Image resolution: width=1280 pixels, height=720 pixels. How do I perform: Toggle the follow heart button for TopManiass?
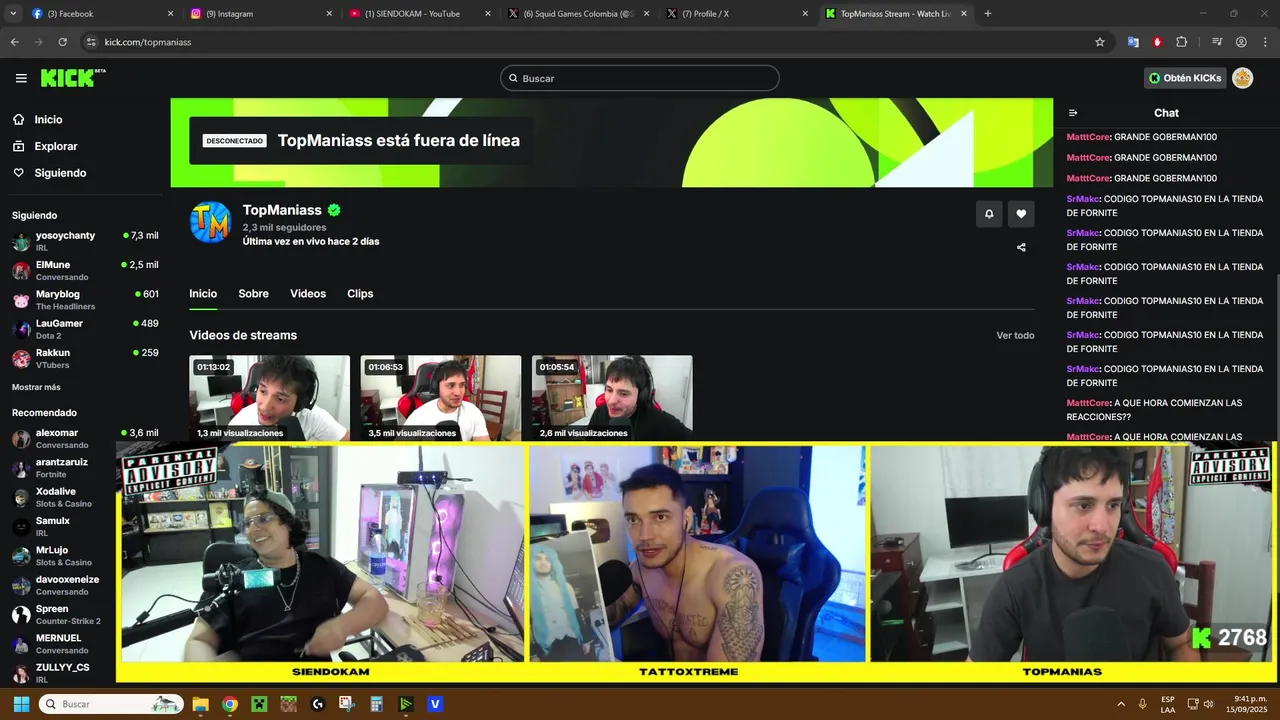pos(1021,213)
